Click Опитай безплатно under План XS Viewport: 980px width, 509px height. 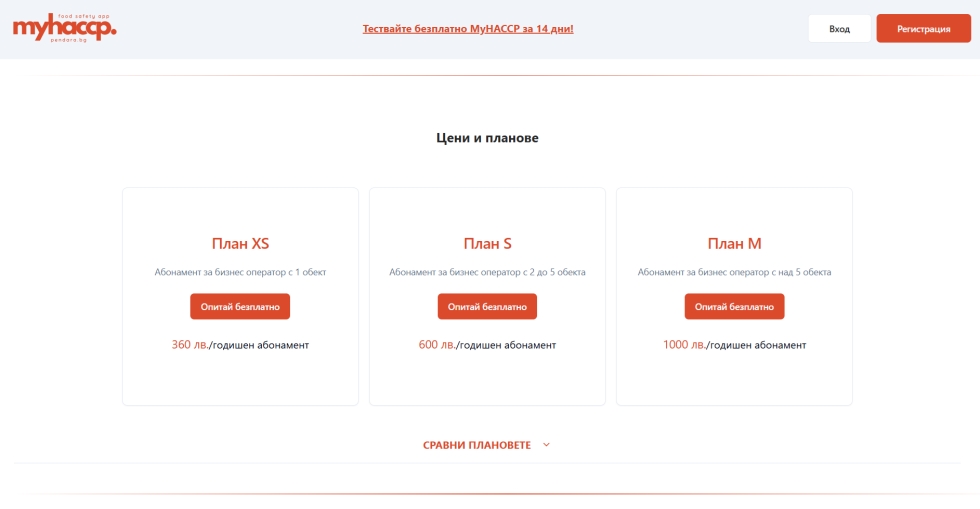[240, 306]
